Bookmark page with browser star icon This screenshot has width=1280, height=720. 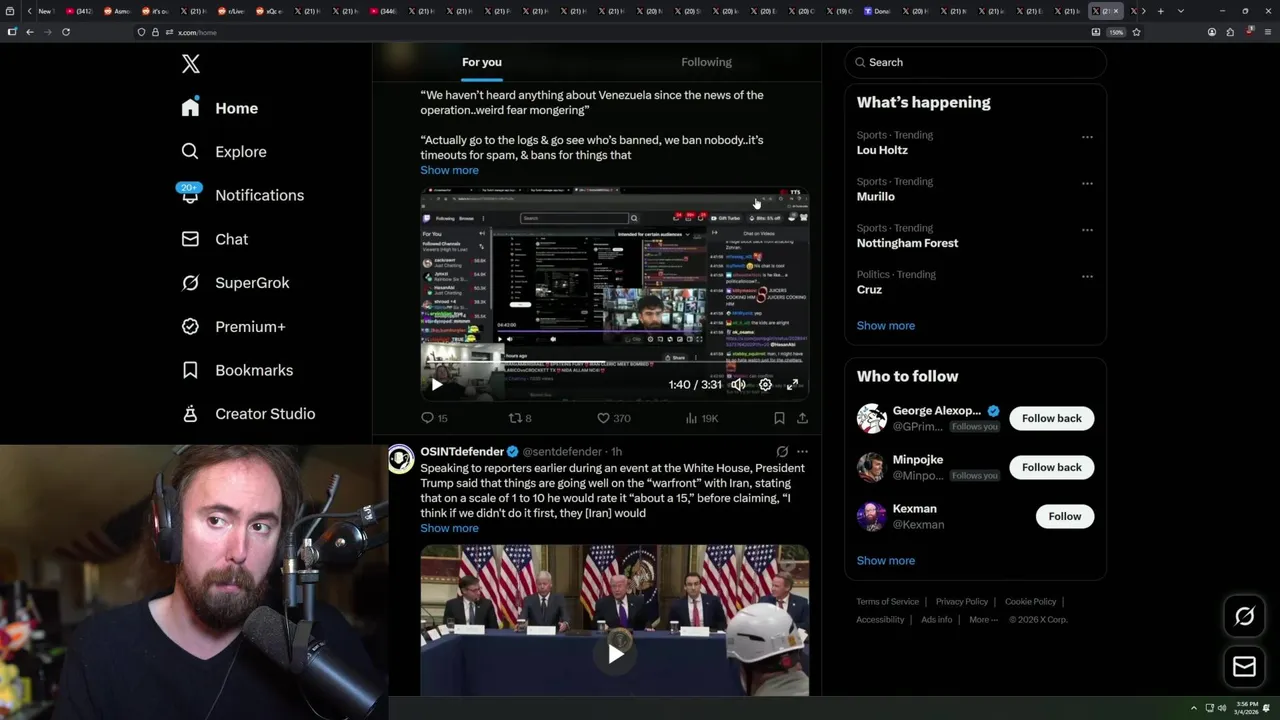(1136, 32)
